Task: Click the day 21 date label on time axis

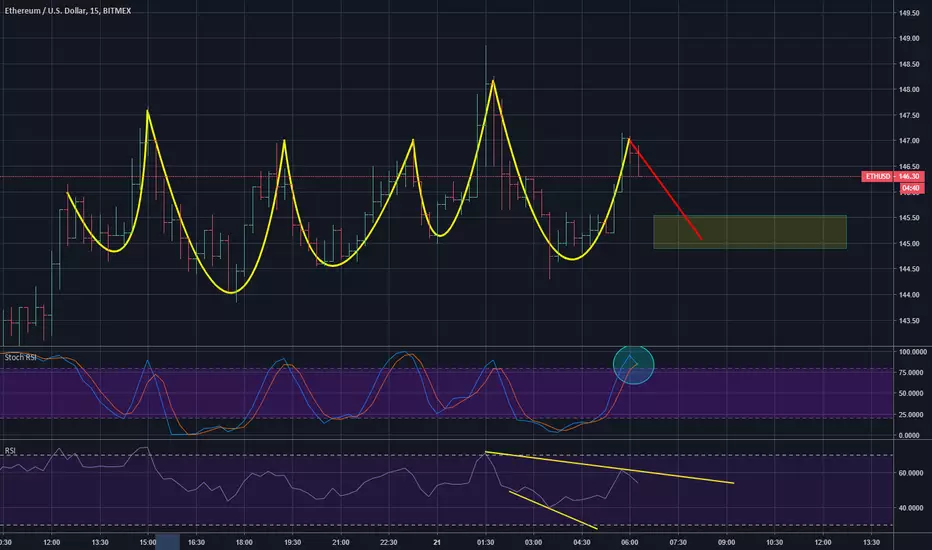Action: (x=437, y=542)
